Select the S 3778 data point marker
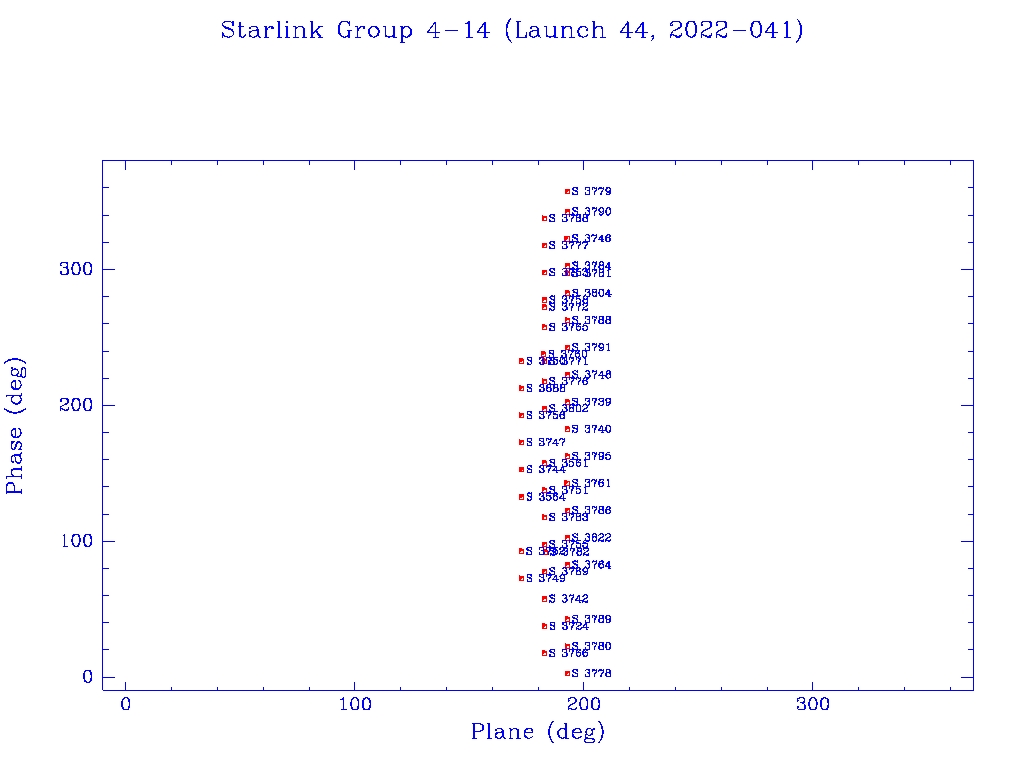Image resolution: width=1024 pixels, height=768 pixels. pyautogui.click(x=567, y=674)
